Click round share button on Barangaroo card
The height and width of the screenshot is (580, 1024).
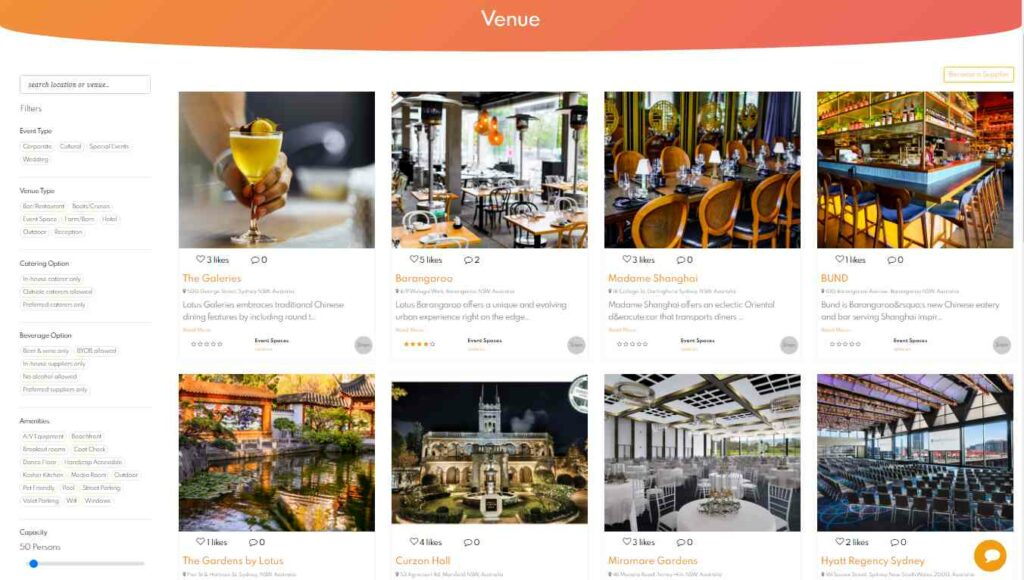click(x=576, y=345)
